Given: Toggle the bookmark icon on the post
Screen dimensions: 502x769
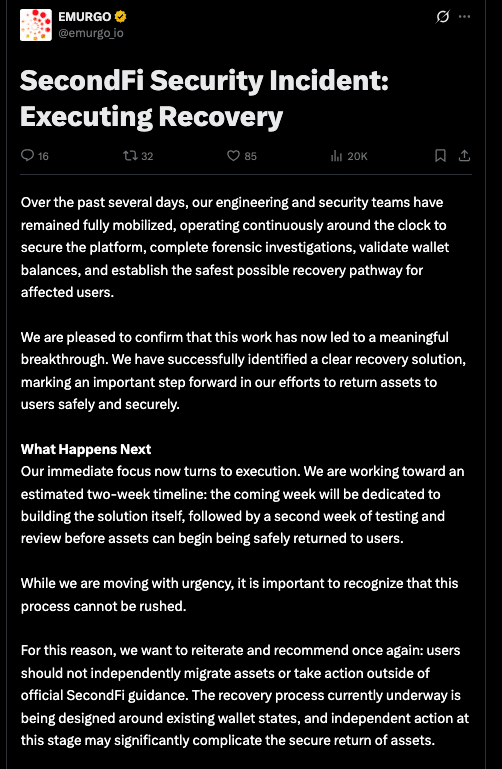Looking at the screenshot, I should 440,156.
